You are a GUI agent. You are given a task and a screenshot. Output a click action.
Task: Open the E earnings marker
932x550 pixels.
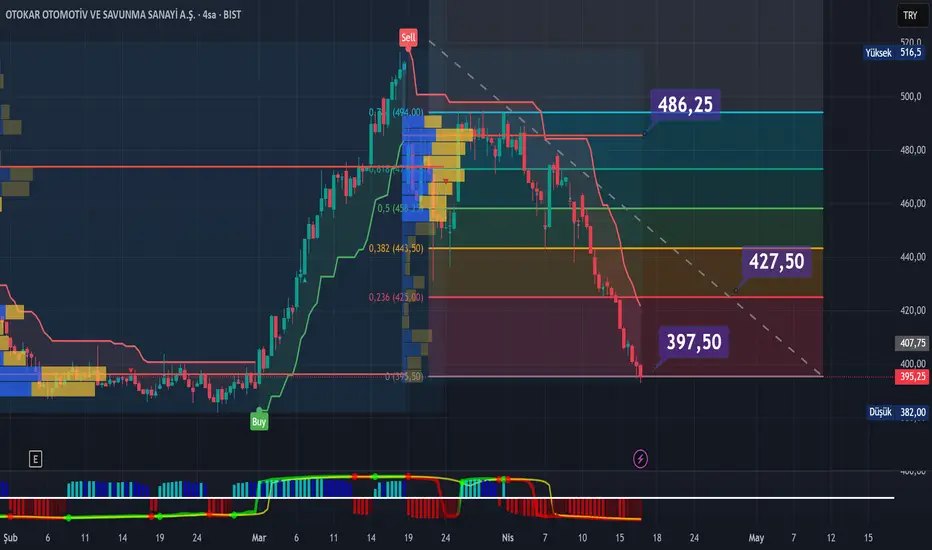pos(35,459)
